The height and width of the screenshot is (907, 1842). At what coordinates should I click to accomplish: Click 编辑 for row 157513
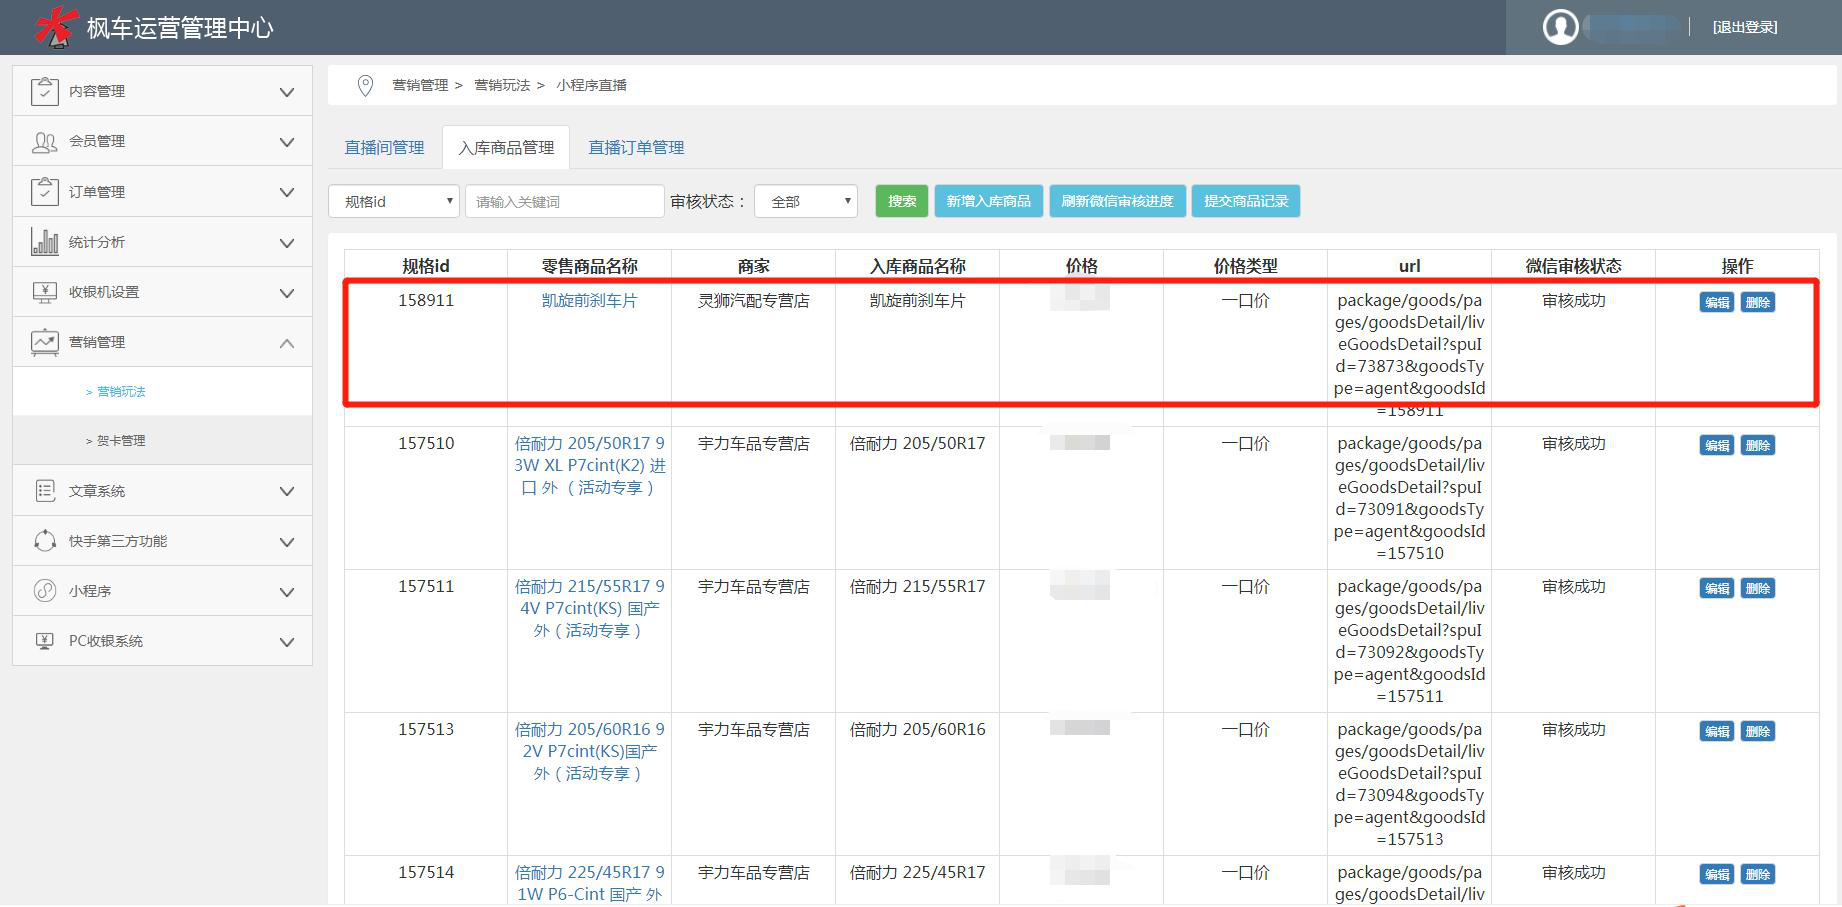[1717, 732]
